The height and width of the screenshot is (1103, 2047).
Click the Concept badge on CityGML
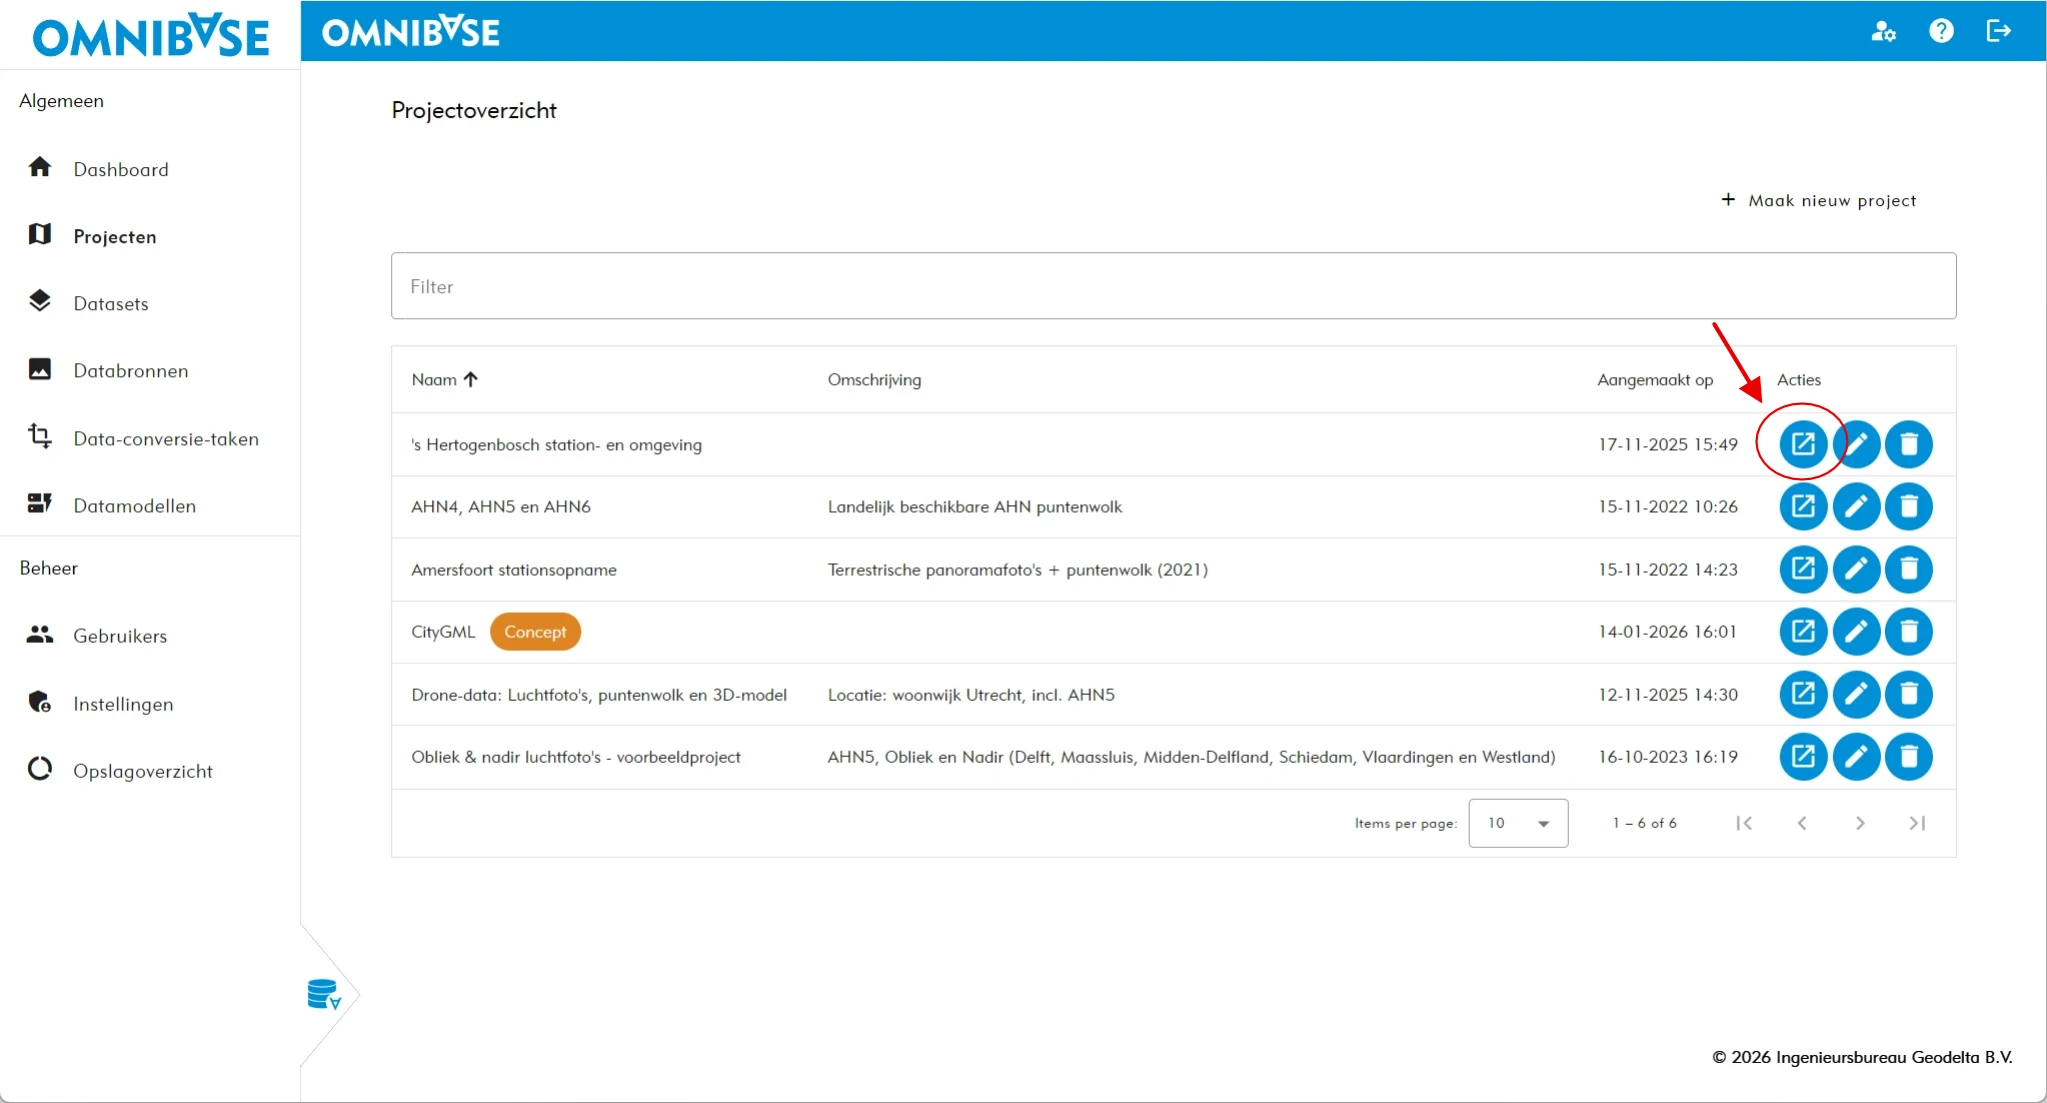[535, 632]
